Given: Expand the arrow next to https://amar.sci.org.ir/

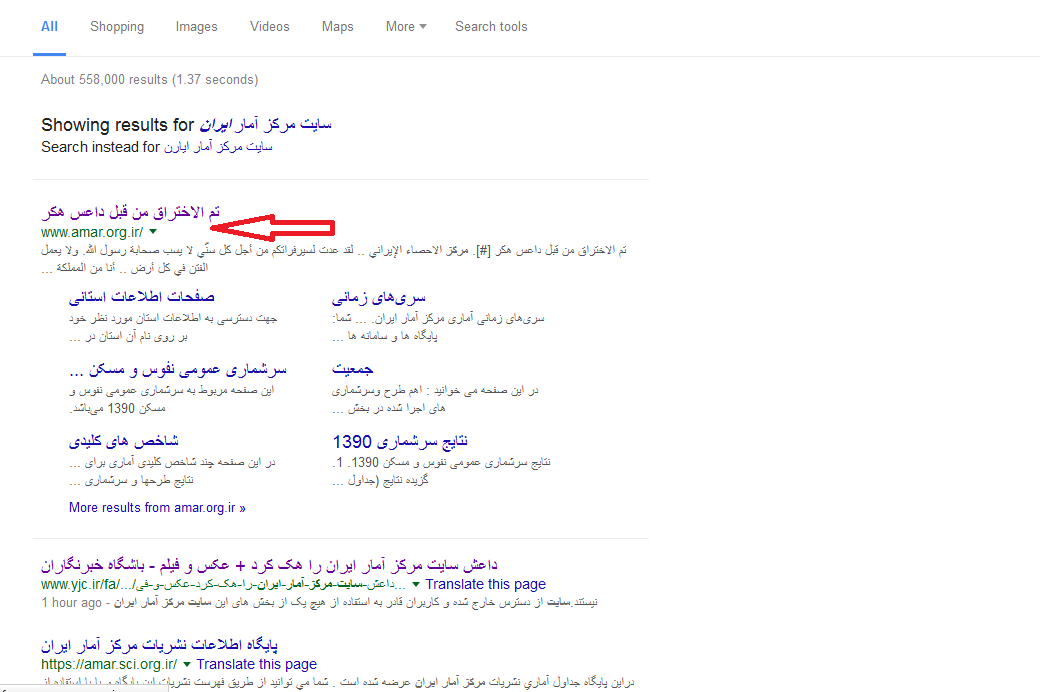Looking at the screenshot, I should pos(187,664).
